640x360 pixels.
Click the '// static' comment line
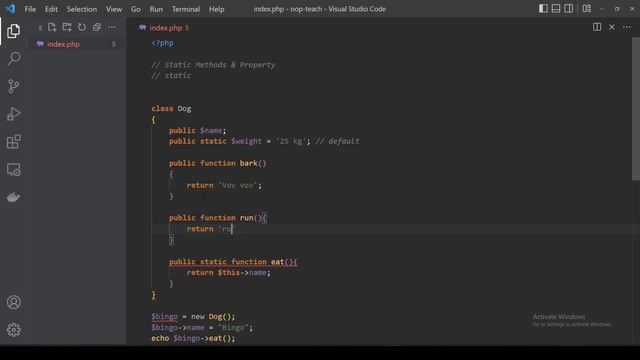click(171, 76)
